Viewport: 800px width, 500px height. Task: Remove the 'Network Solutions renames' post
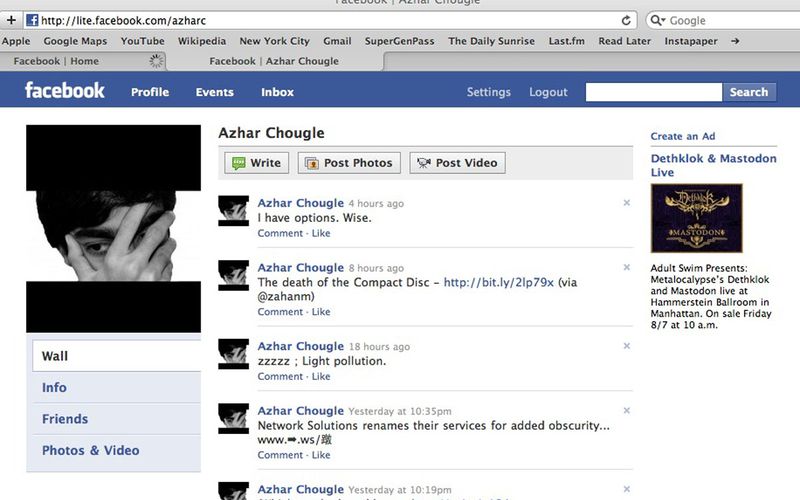click(x=627, y=410)
